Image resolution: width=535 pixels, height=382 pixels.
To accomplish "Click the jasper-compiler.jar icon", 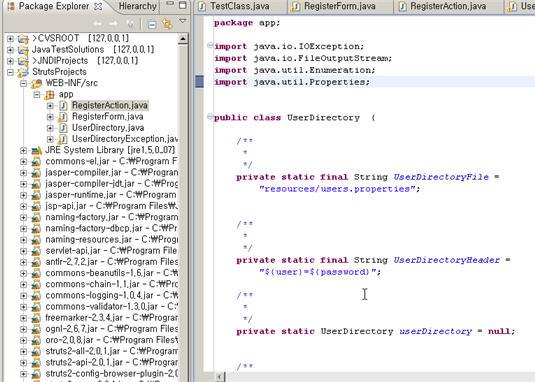I will coord(36,173).
